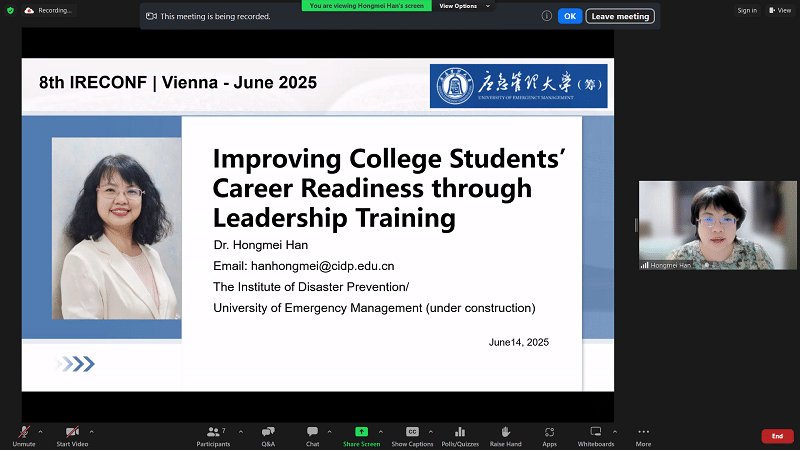Toggle Show Captions
Viewport: 800px width, 450px height.
click(x=412, y=434)
